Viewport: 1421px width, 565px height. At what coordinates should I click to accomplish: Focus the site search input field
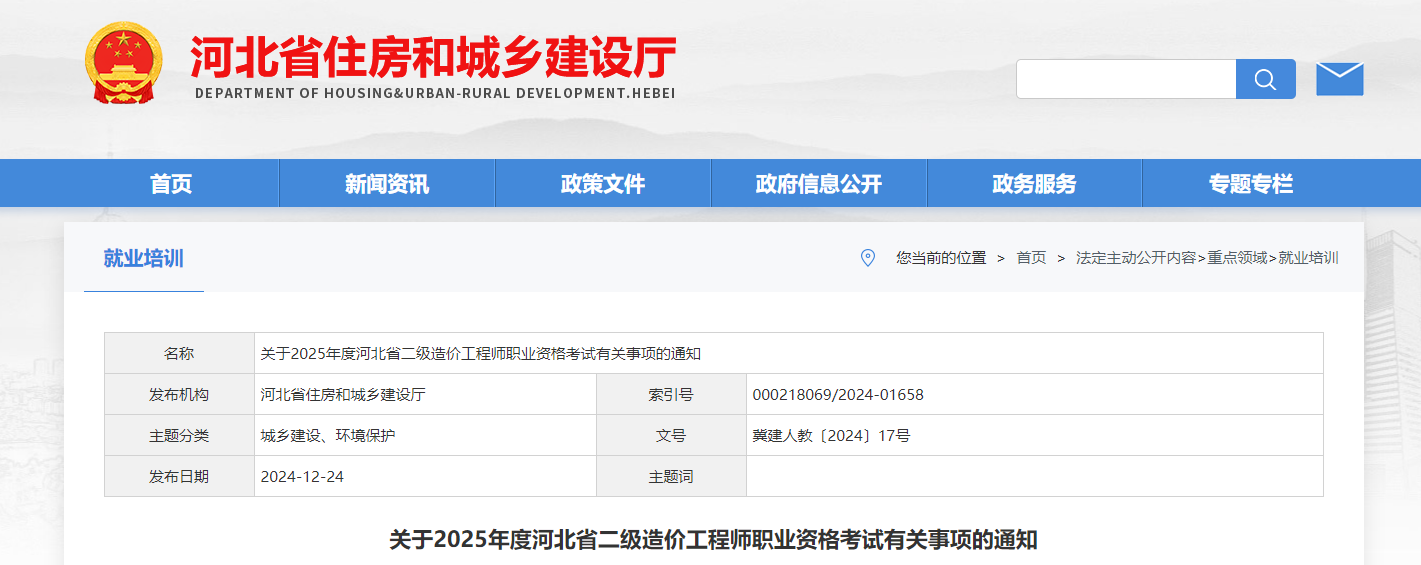coord(1126,79)
